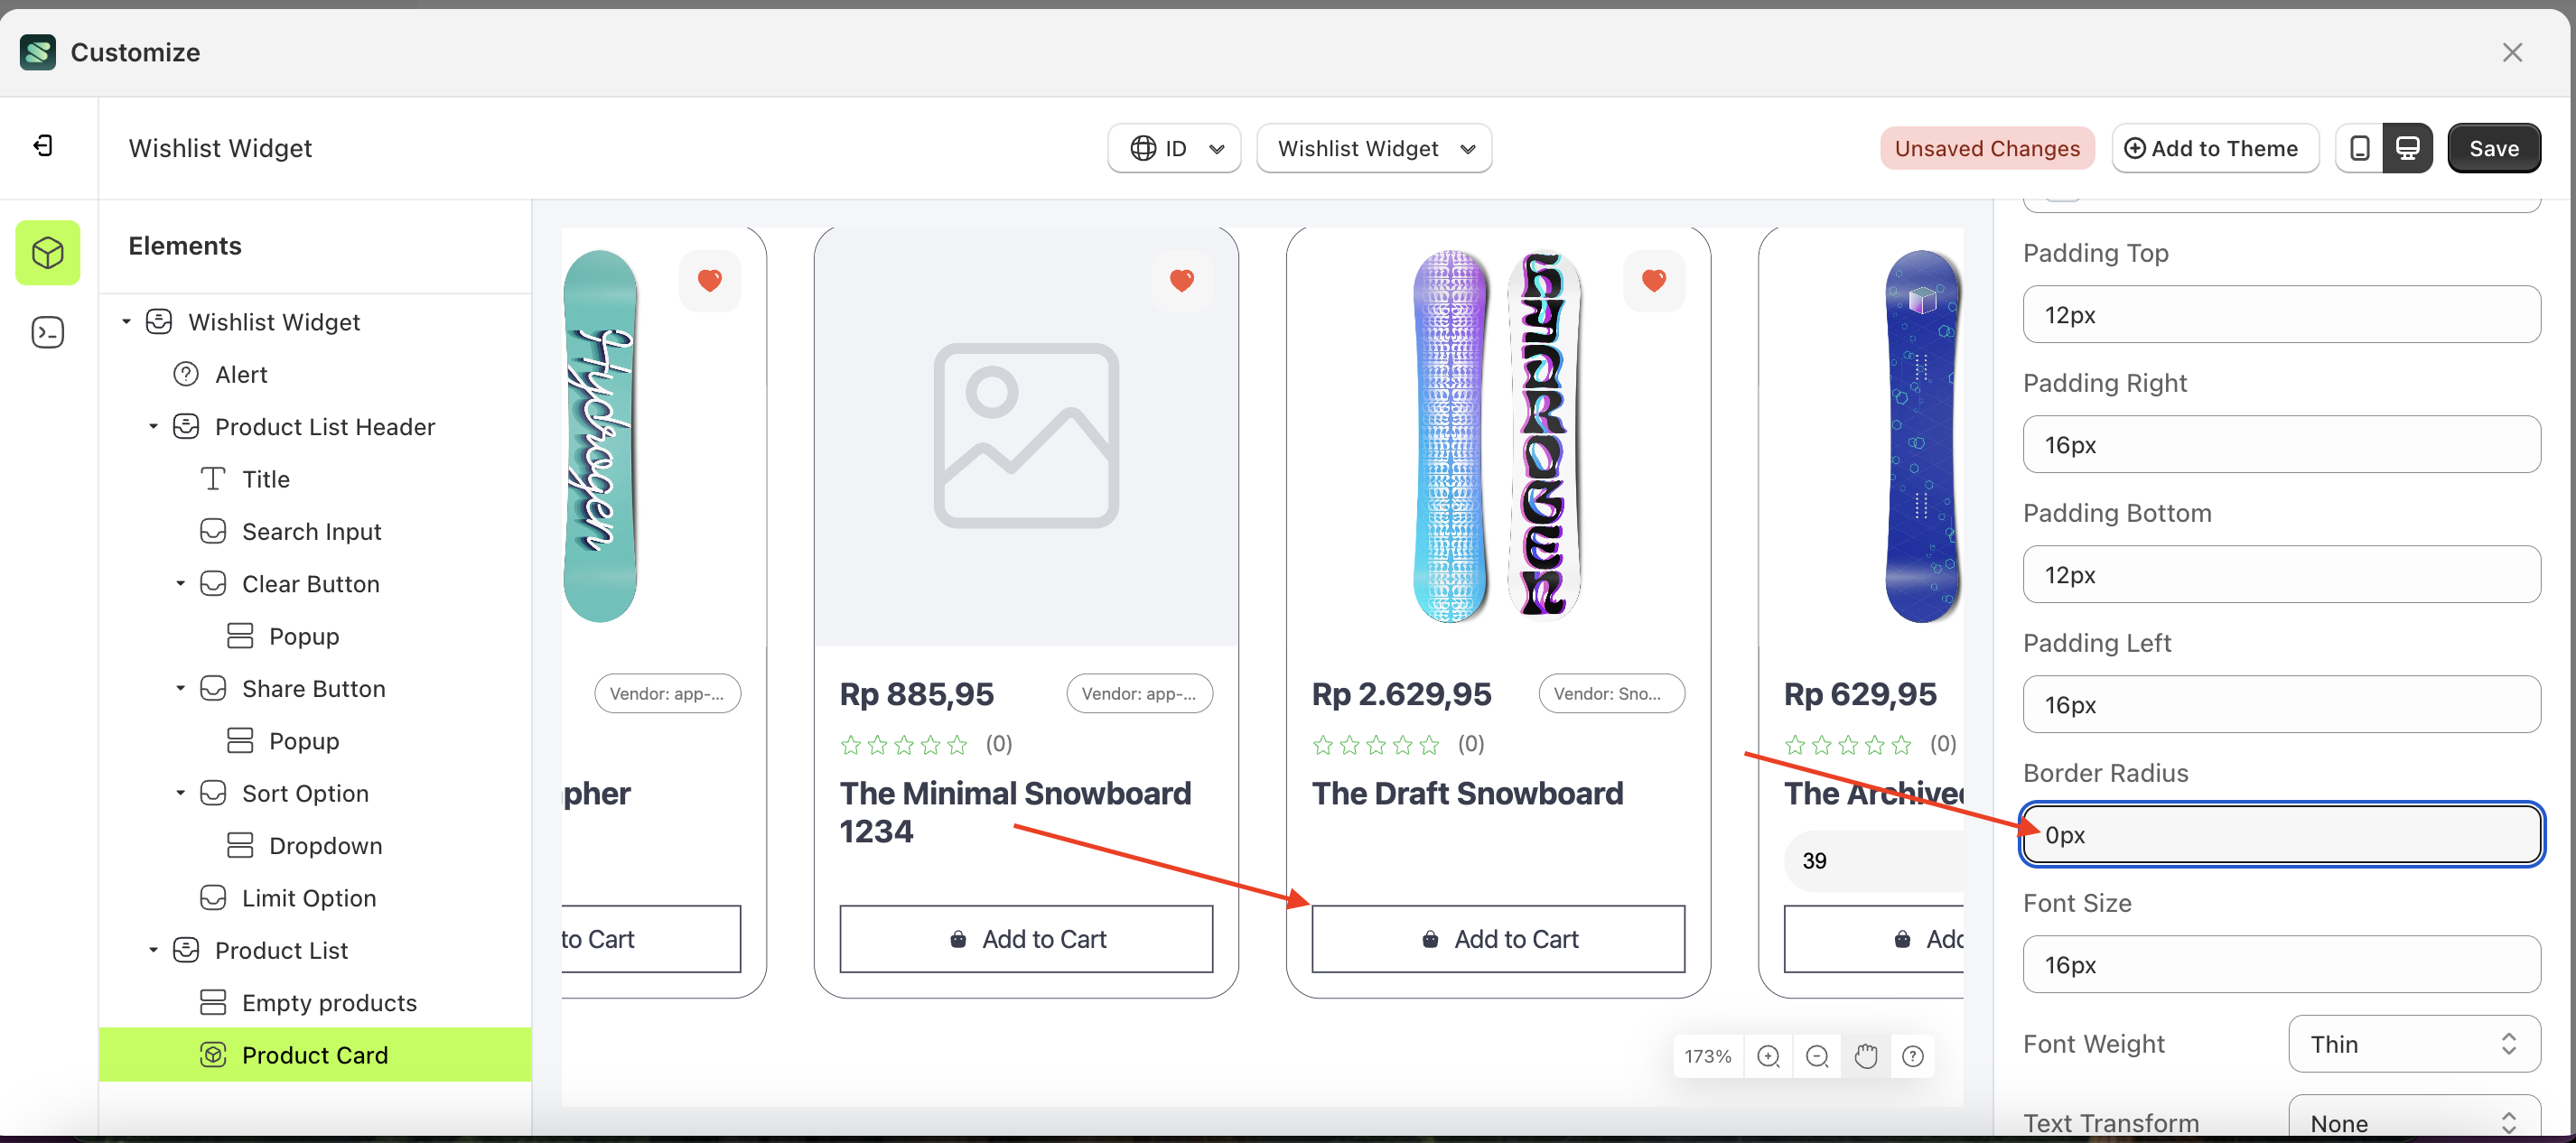Screen dimensions: 2576x1143
Task: Toggle the wishlist heart on the Hydrogen snowboard
Action: [710, 280]
